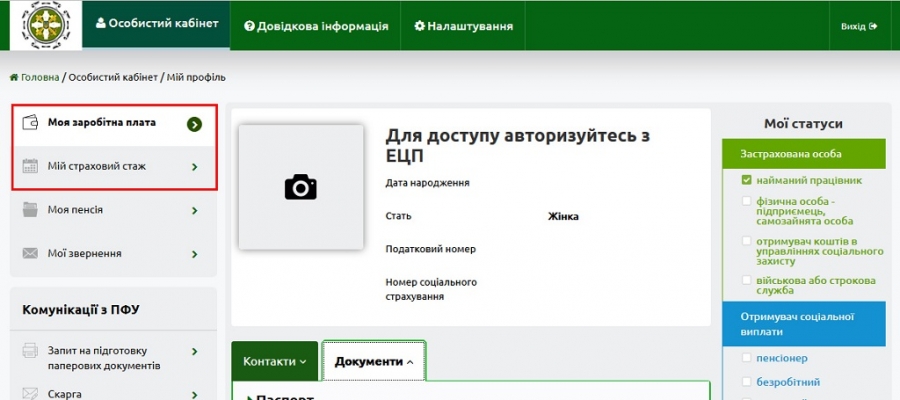Check the отримувач коштів в управліннях checkbox
The image size is (900, 400).
point(746,241)
